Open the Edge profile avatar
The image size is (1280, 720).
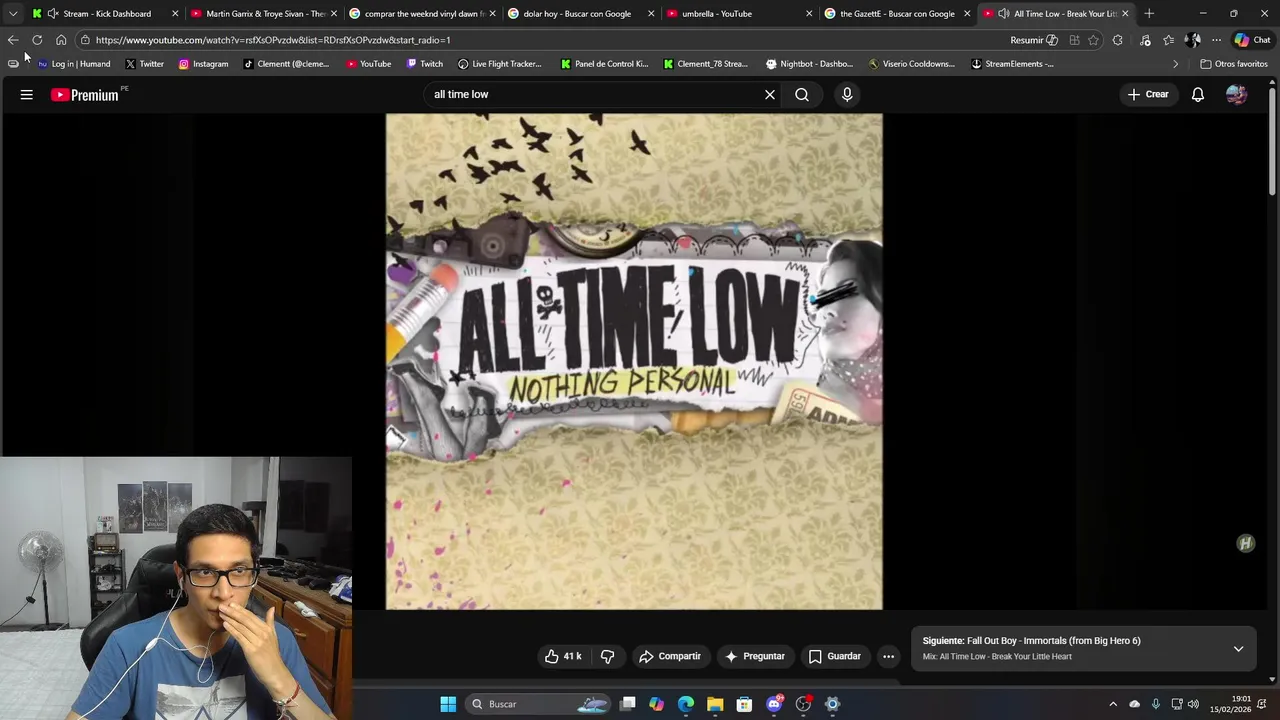click(x=1192, y=40)
